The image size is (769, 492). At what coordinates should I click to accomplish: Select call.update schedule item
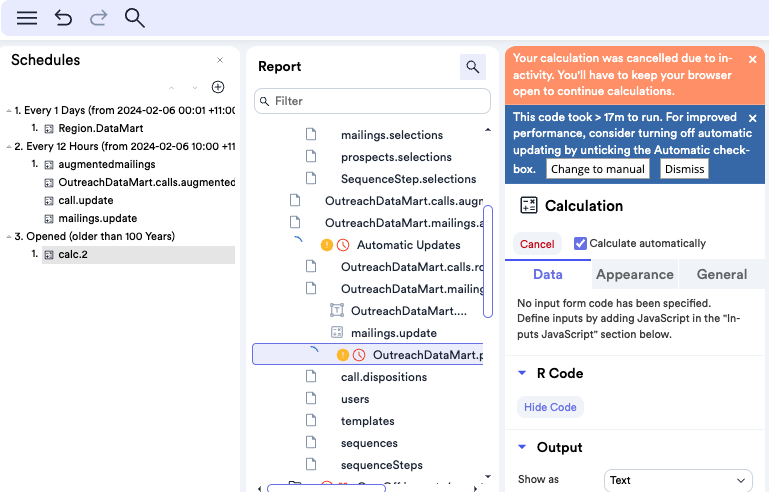85,201
